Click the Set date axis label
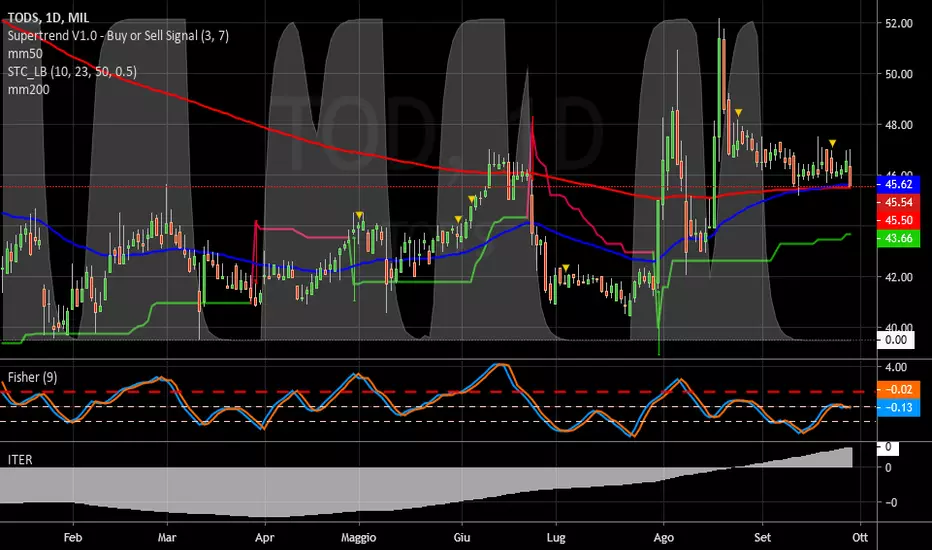Image resolution: width=932 pixels, height=550 pixels. [762, 538]
